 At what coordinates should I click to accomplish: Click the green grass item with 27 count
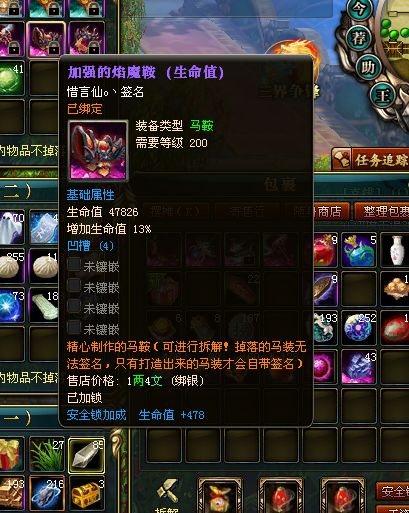point(47,454)
